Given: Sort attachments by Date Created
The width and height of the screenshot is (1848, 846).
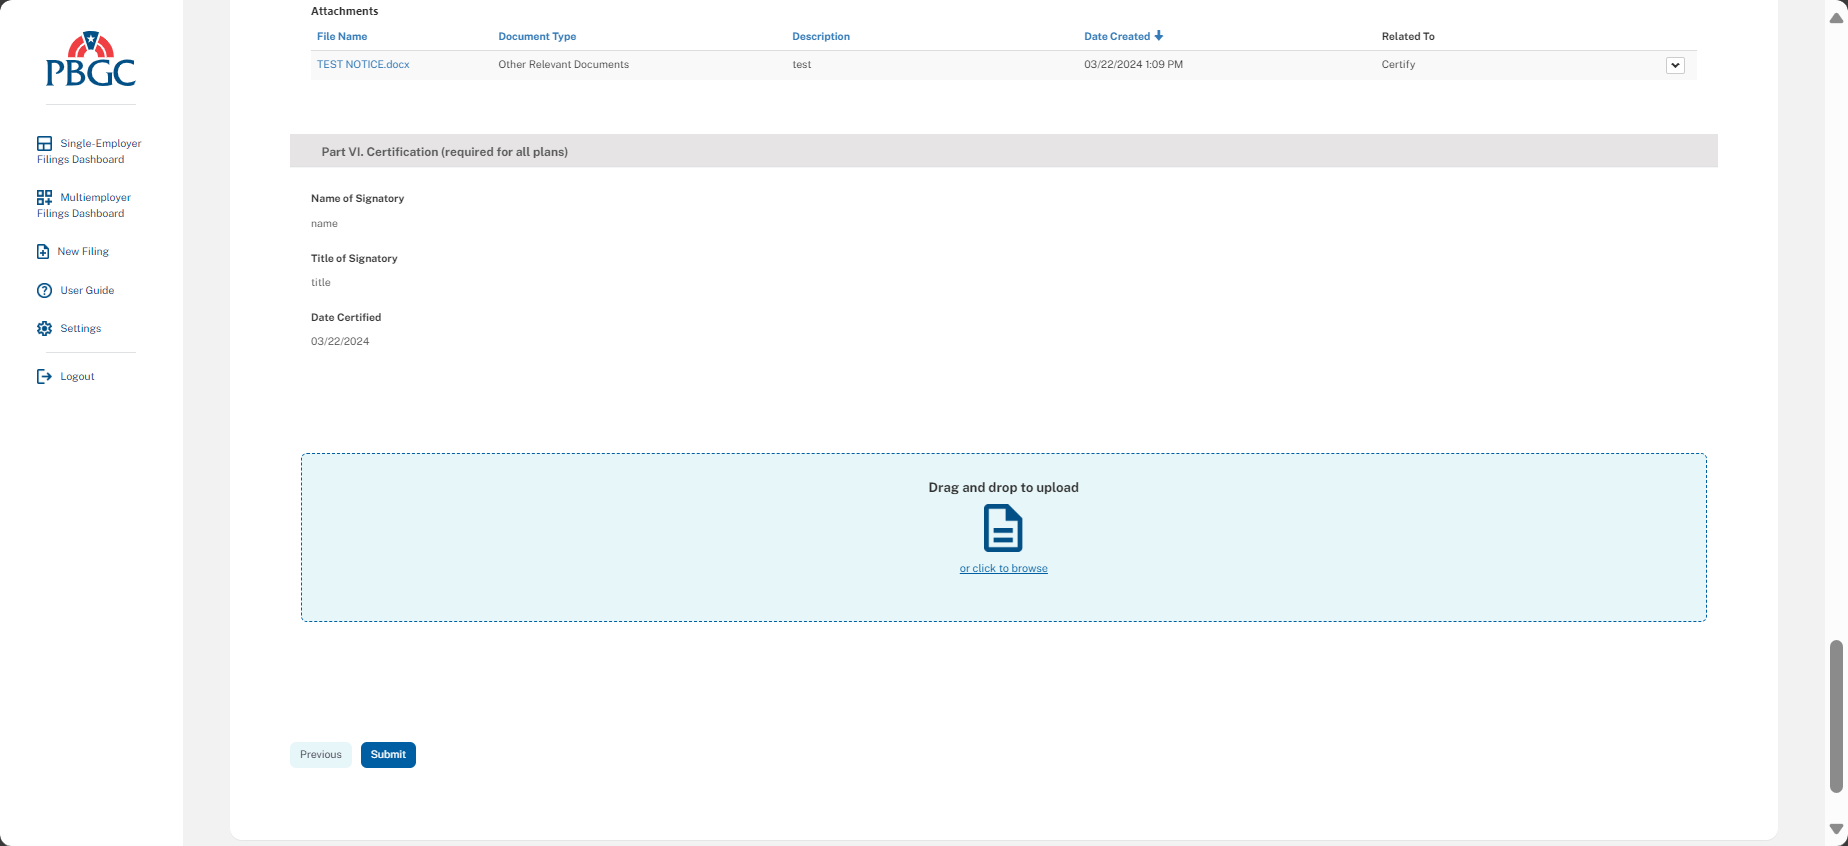Looking at the screenshot, I should 1117,37.
